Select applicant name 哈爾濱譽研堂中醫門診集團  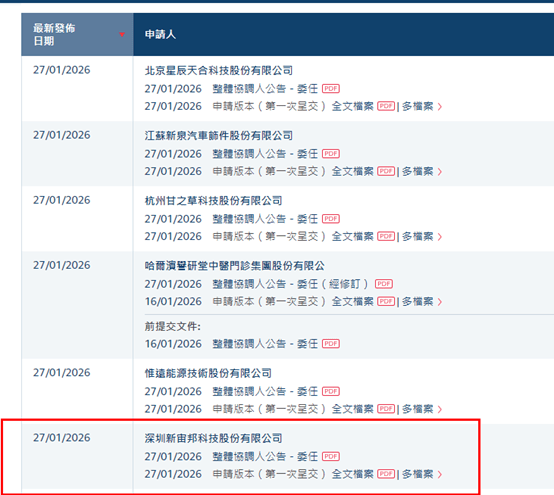pos(235,266)
